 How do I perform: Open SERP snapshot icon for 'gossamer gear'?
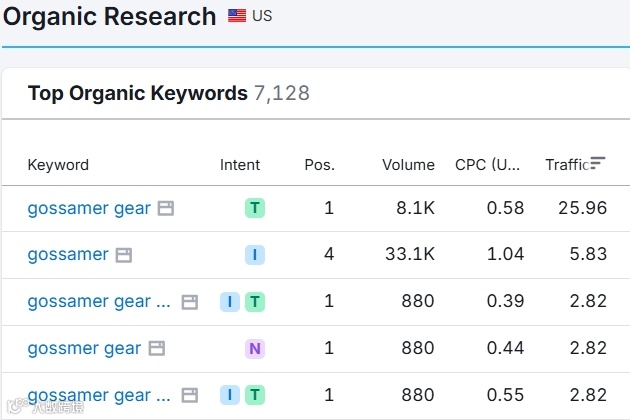[x=166, y=209]
